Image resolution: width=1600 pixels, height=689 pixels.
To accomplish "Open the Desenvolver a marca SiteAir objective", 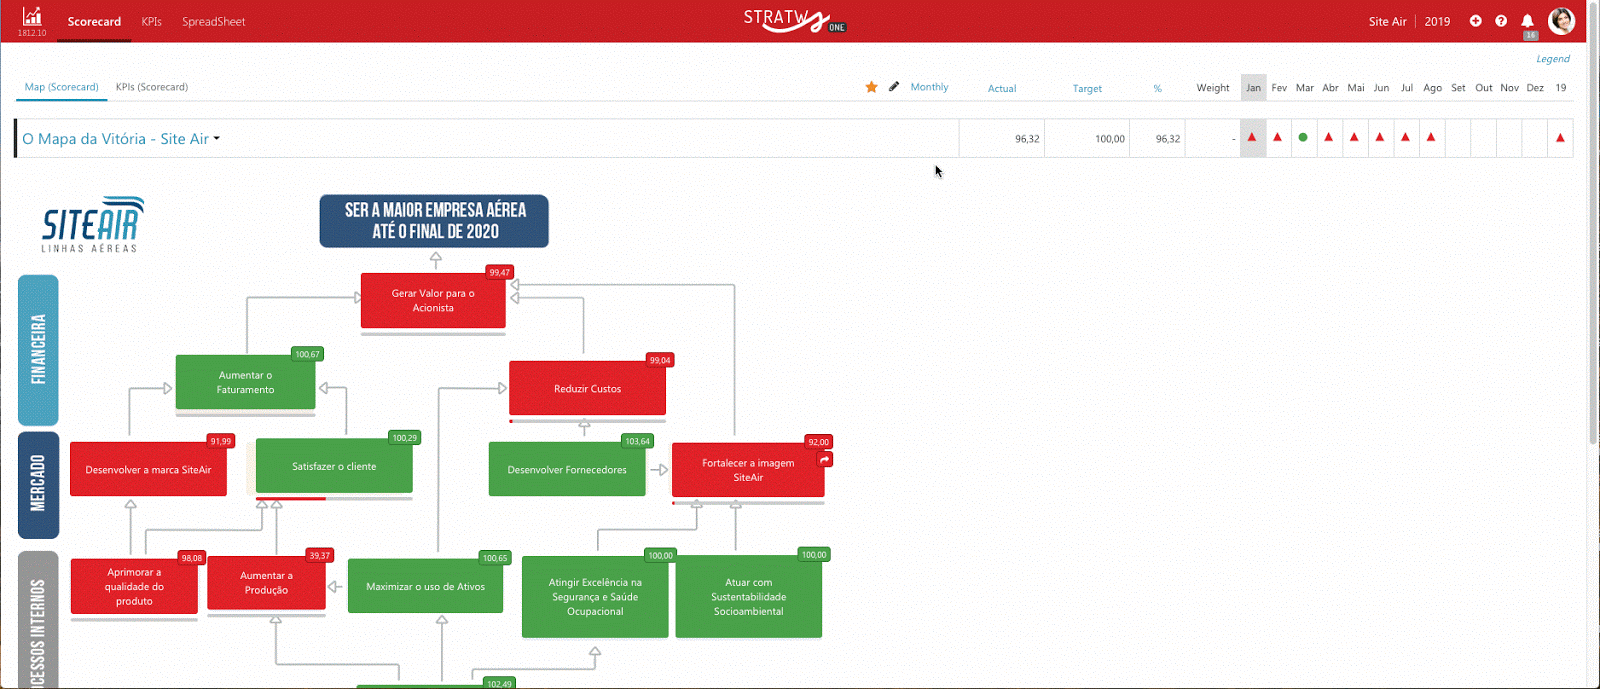I will (x=148, y=469).
